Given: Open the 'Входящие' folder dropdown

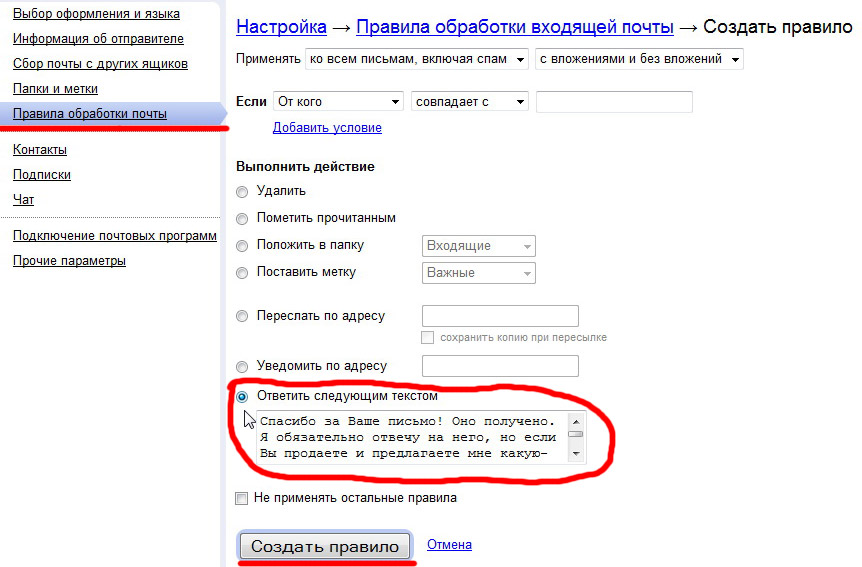Looking at the screenshot, I should tap(479, 246).
